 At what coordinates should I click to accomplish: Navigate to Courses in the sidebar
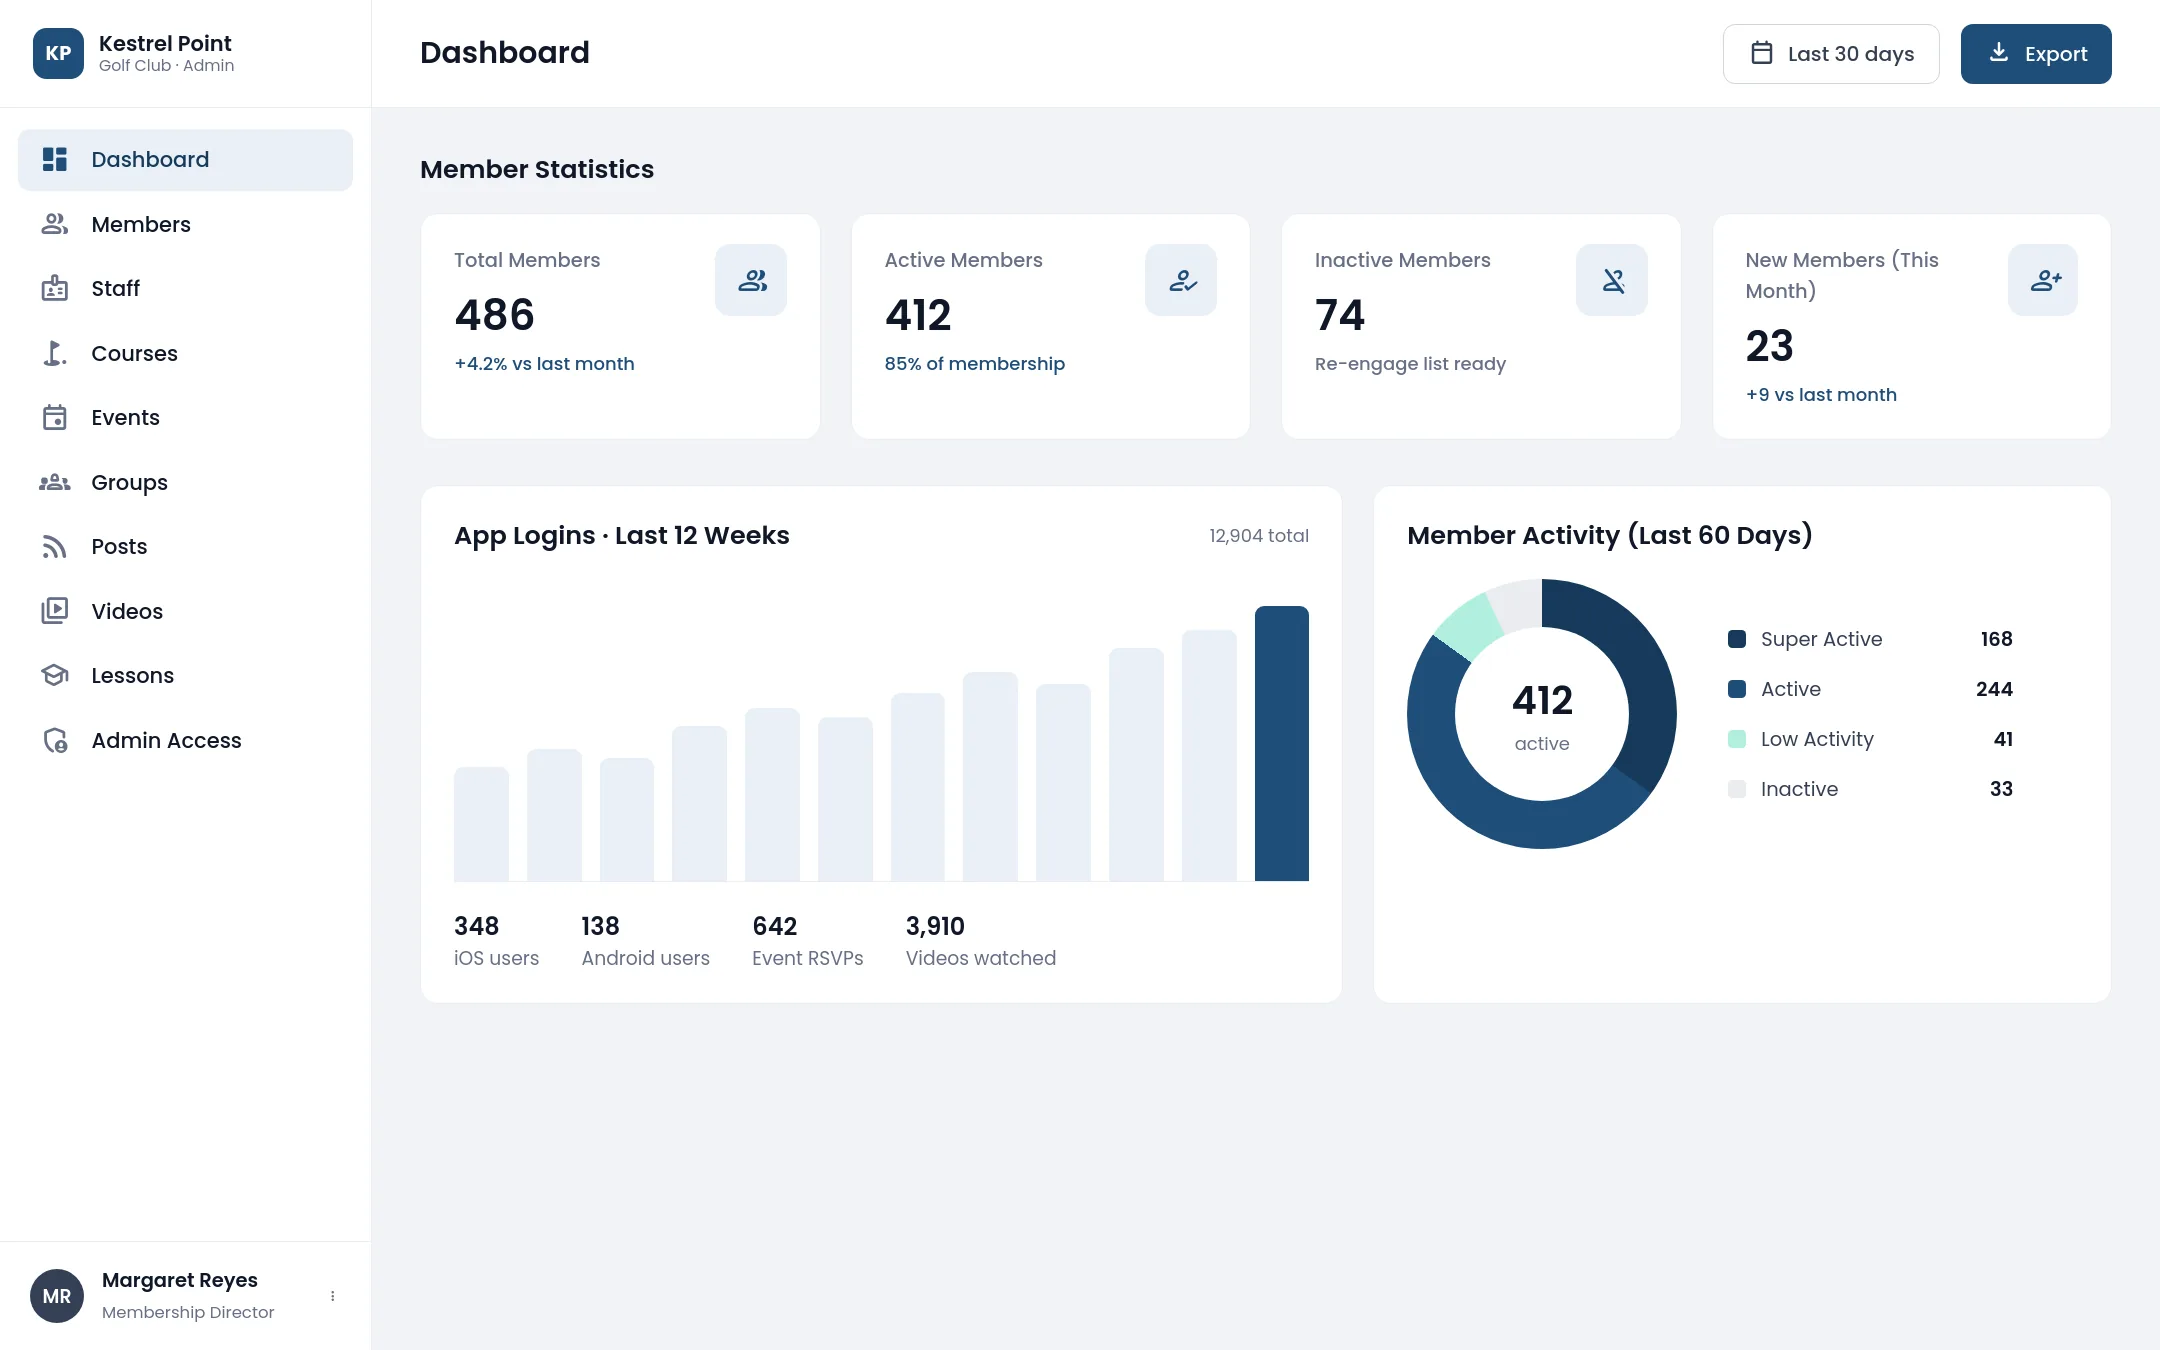pos(185,353)
